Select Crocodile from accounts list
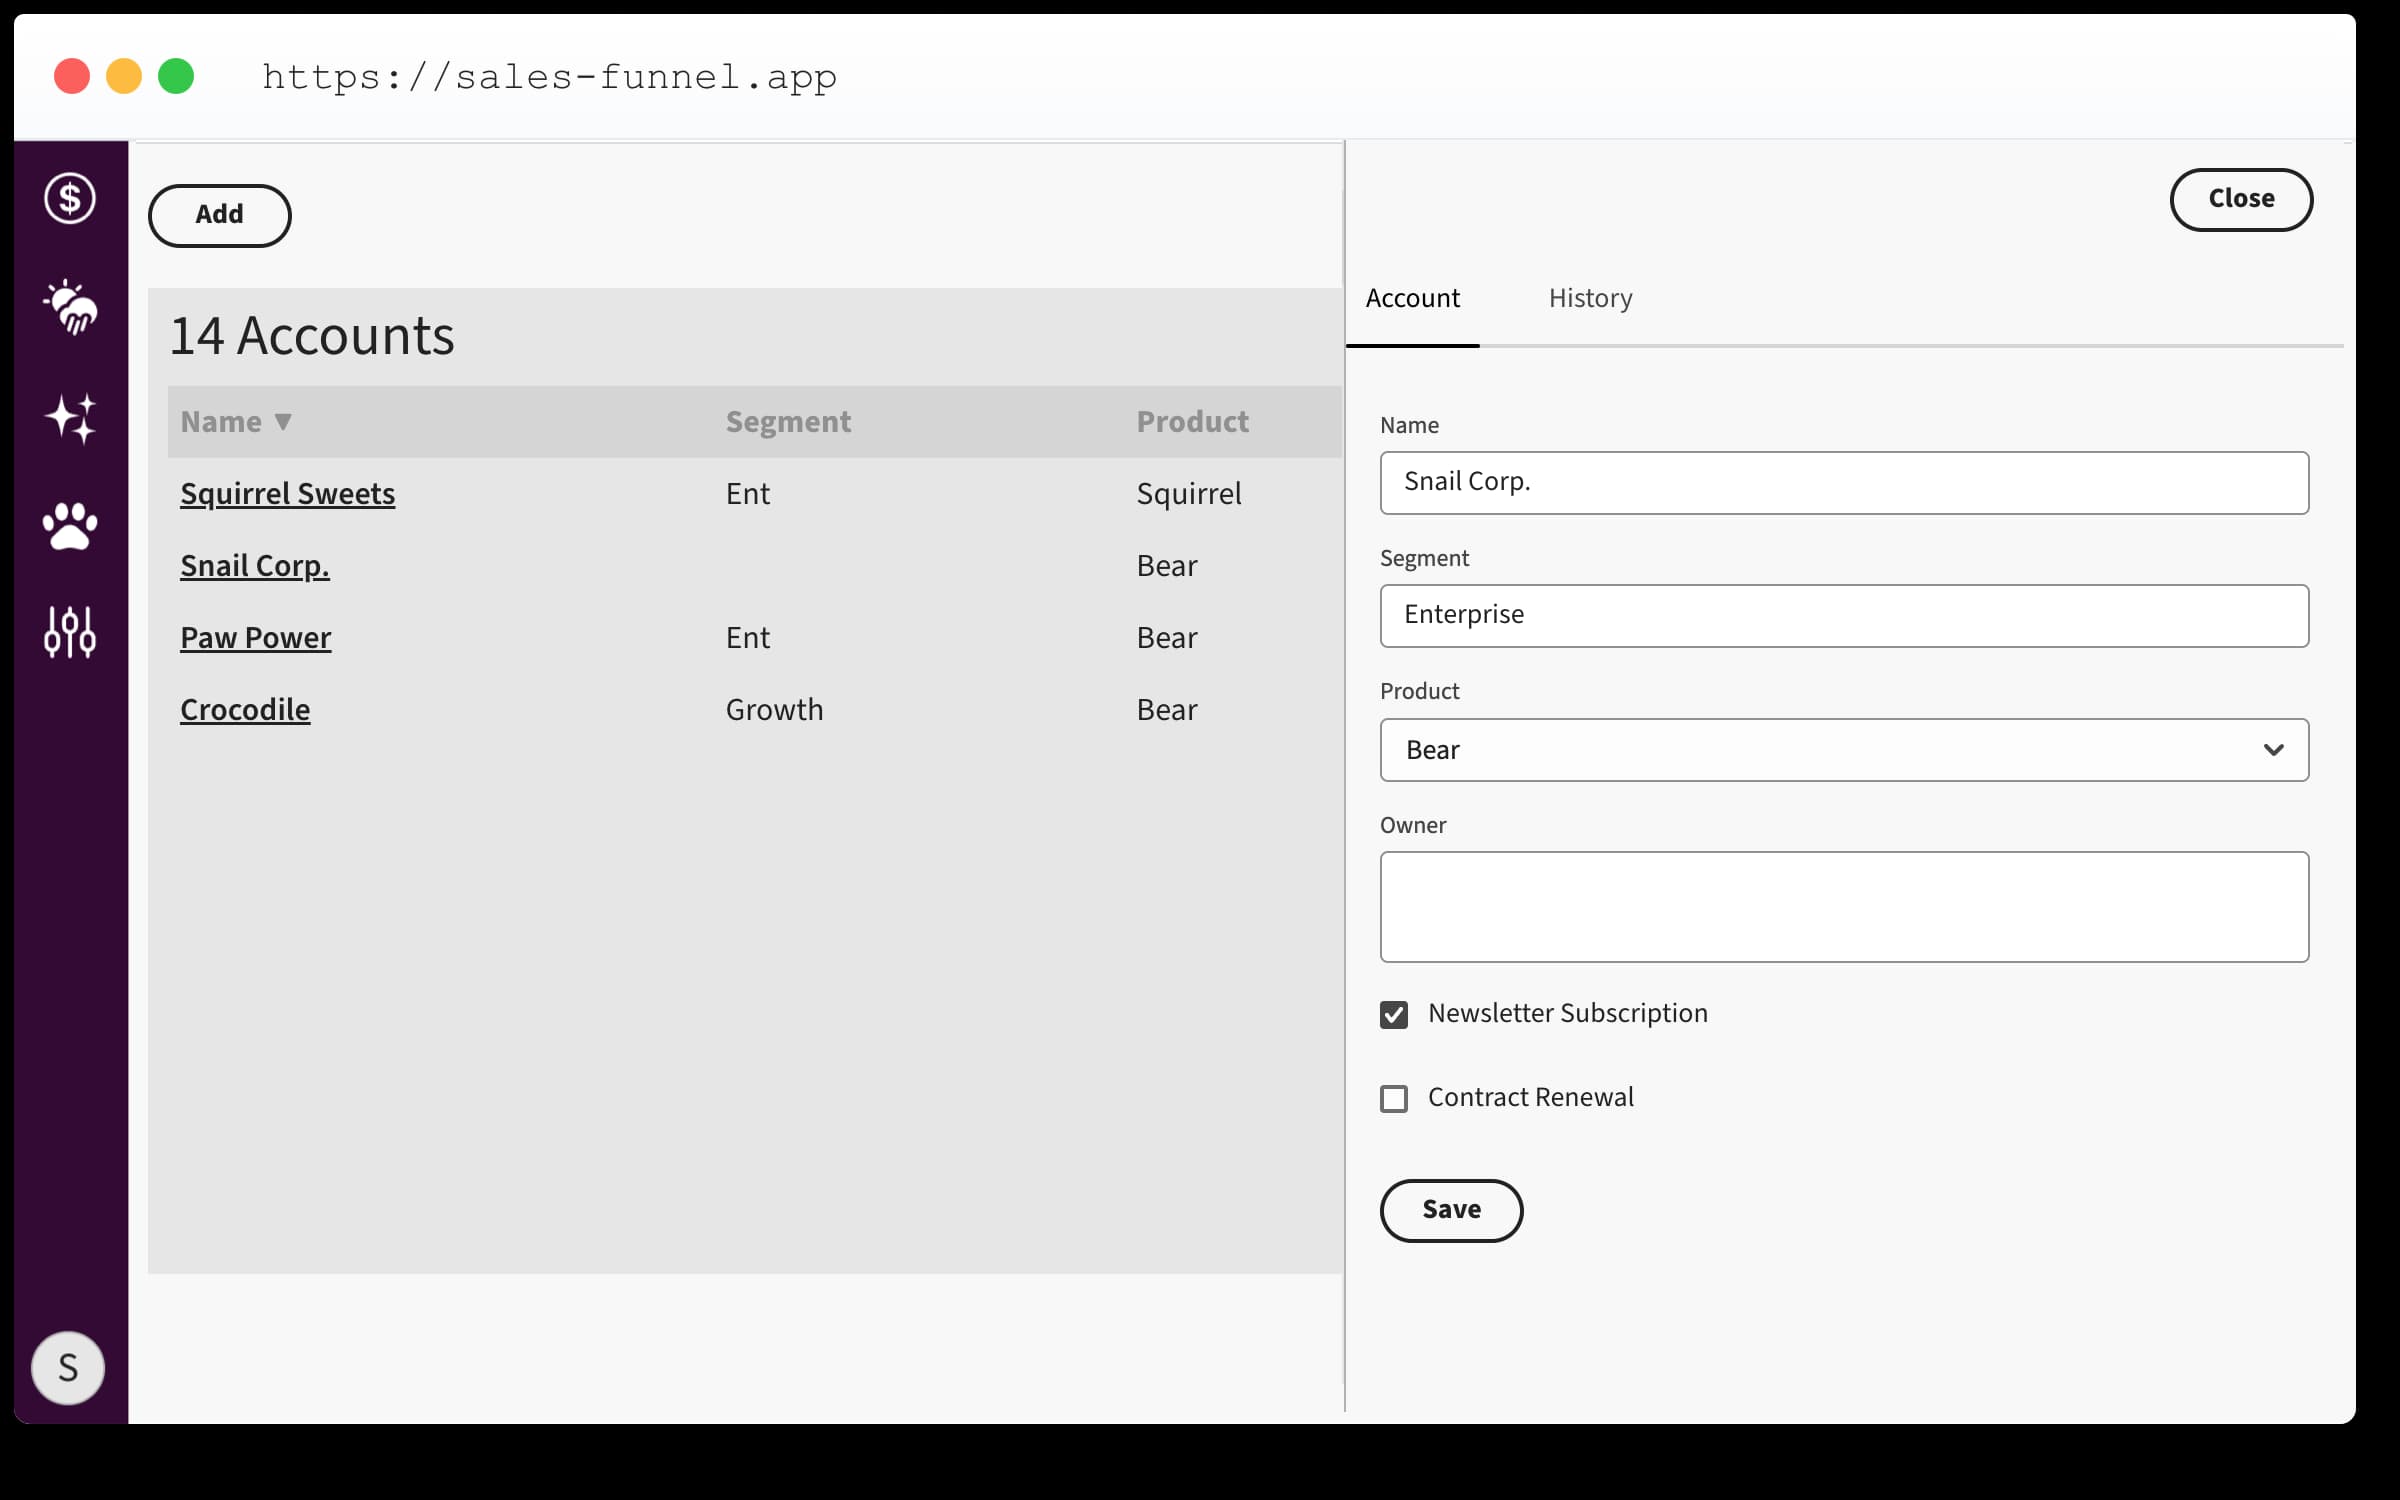Screen dimensions: 2400x1500 pos(244,709)
